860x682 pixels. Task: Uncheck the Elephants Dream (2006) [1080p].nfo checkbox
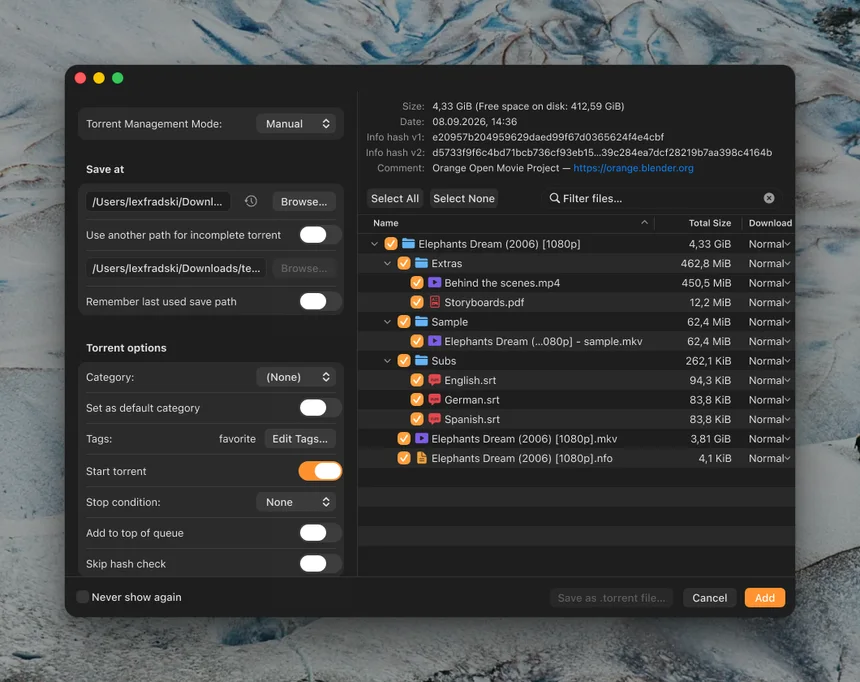tap(404, 458)
